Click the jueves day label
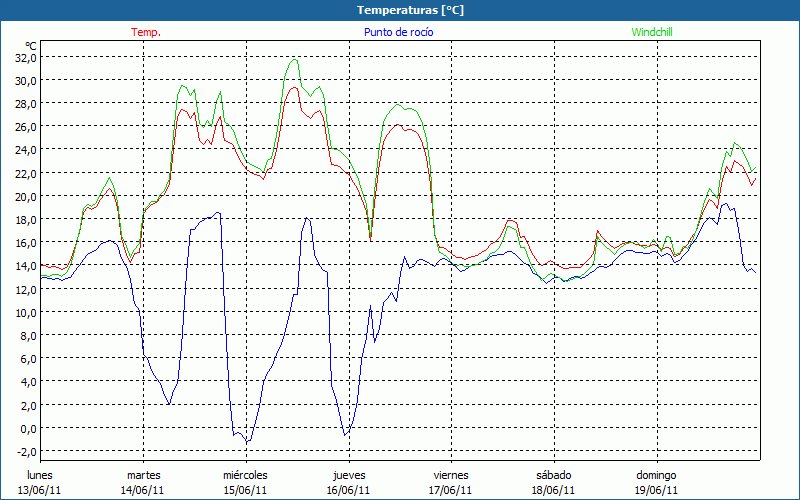 click(x=348, y=475)
